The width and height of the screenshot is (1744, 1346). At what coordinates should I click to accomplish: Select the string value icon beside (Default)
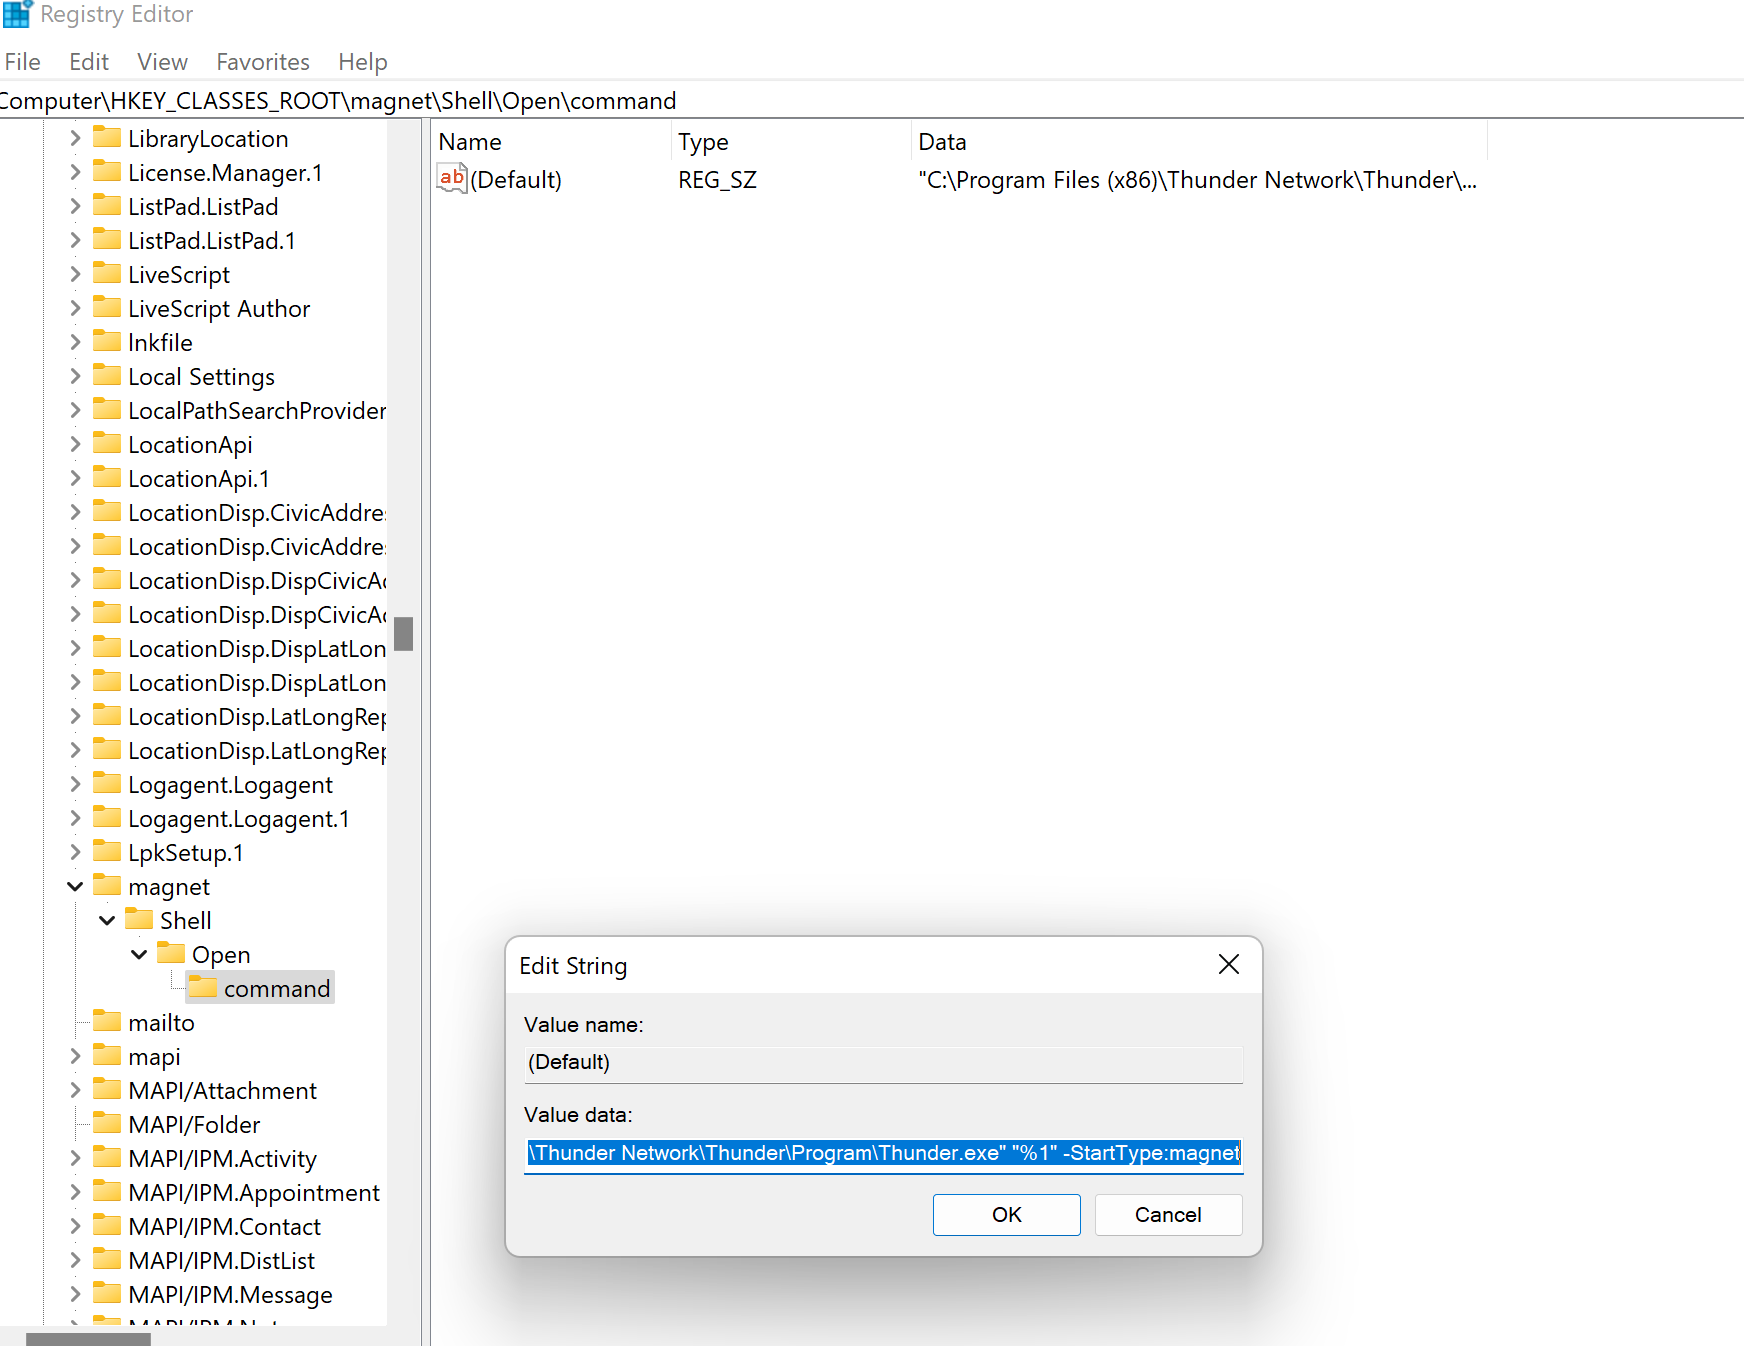click(x=452, y=179)
